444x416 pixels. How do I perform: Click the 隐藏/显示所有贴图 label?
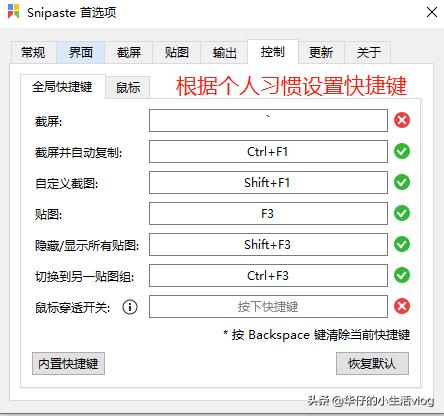[x=87, y=246]
